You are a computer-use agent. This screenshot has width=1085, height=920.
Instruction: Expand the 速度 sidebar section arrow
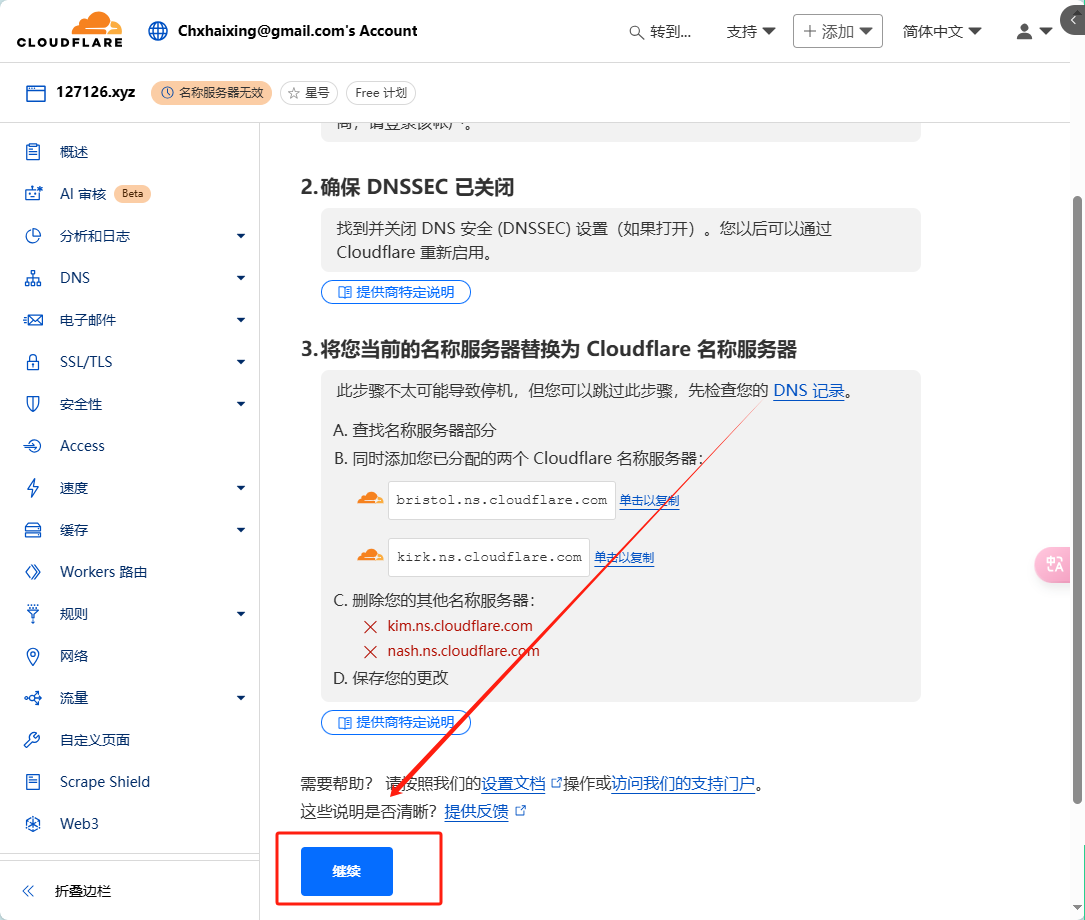pos(241,488)
